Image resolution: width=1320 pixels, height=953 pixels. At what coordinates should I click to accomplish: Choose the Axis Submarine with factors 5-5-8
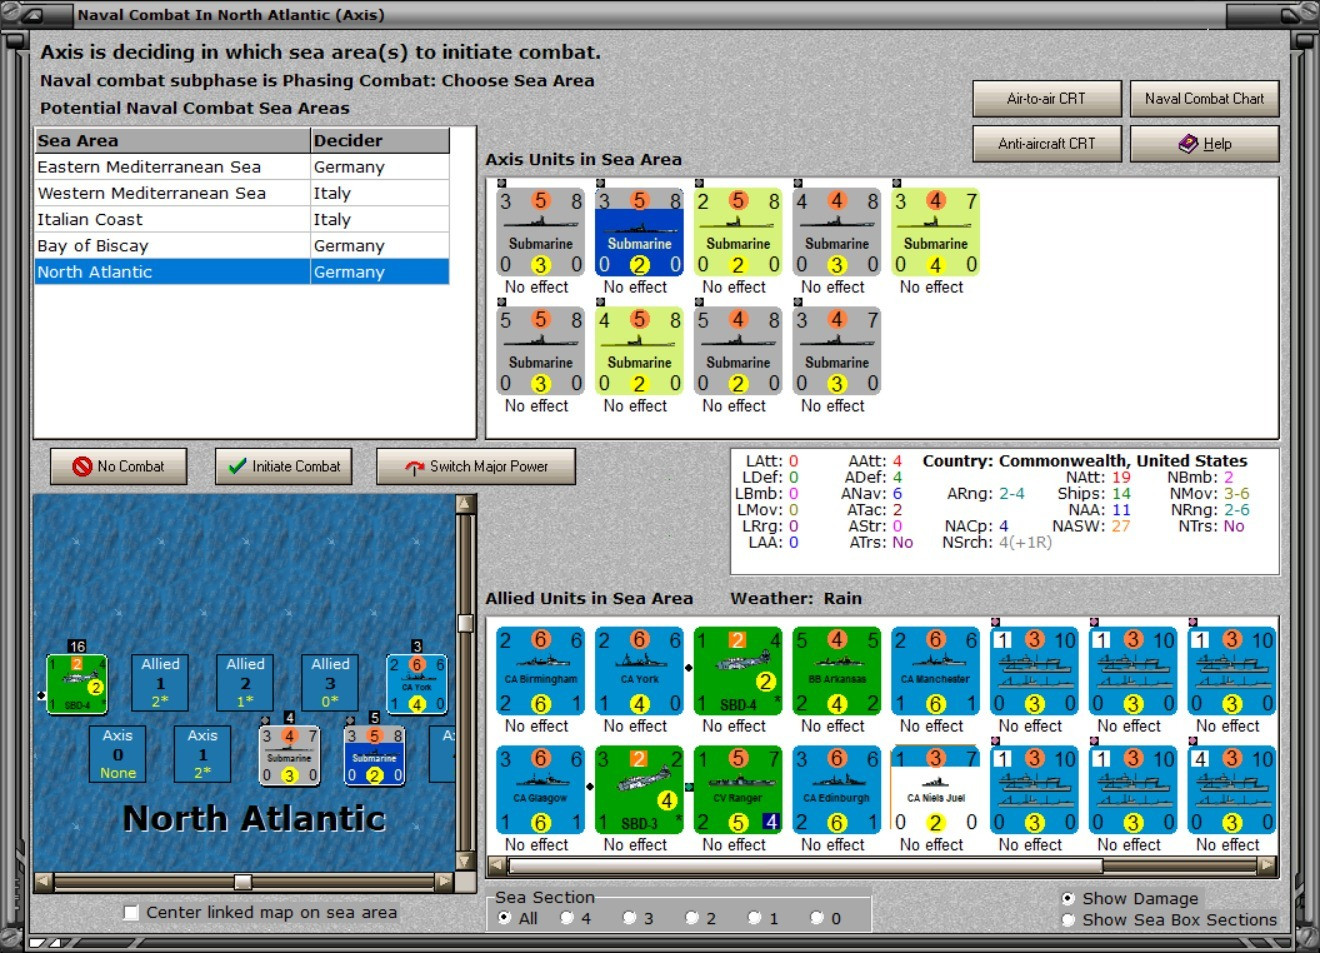coord(541,352)
